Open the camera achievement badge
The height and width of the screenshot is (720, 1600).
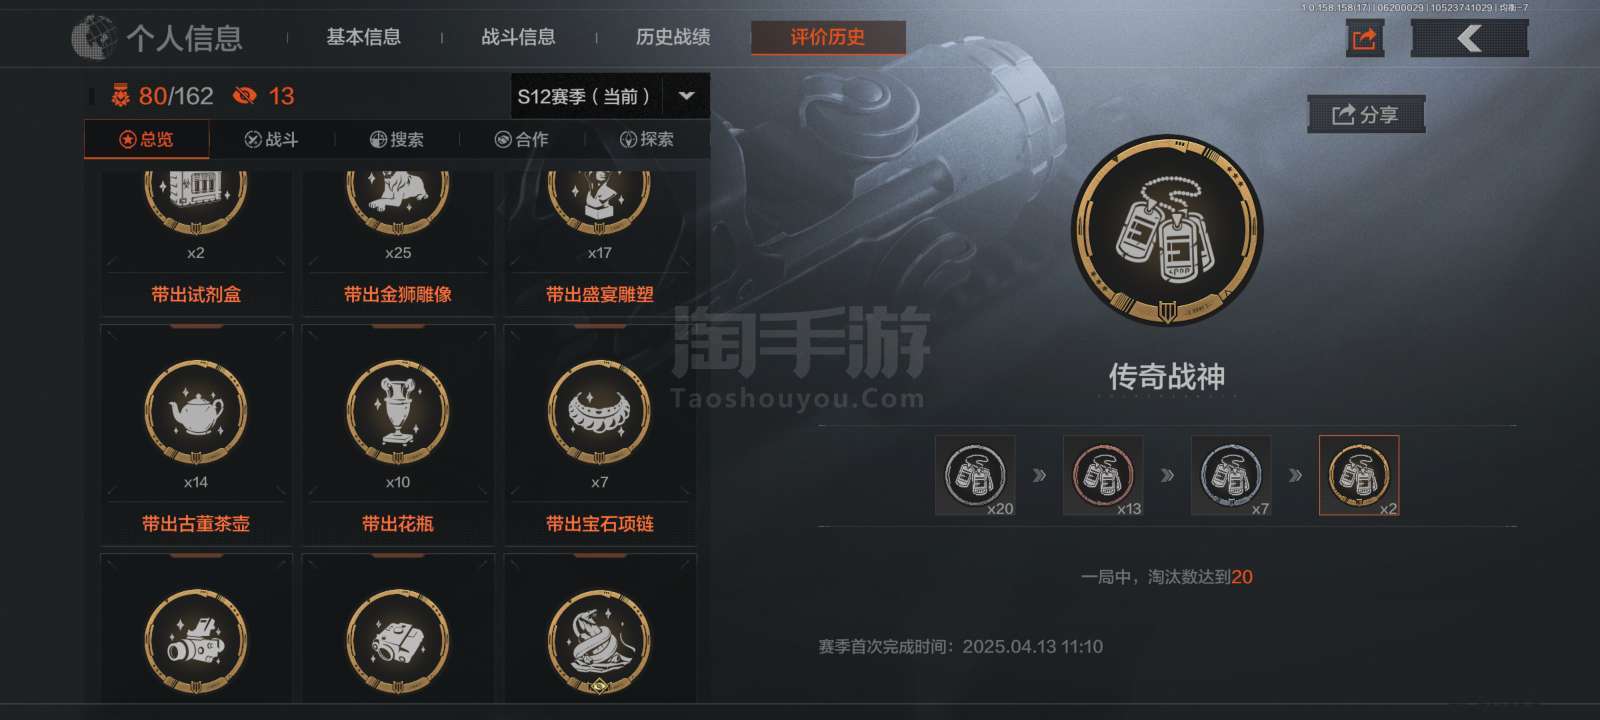pyautogui.click(x=196, y=631)
